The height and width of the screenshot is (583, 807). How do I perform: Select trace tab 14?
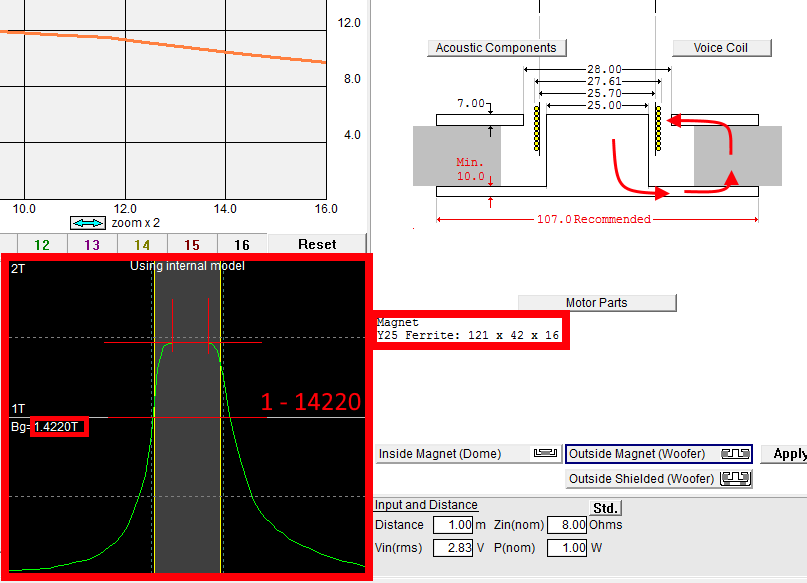pos(142,245)
